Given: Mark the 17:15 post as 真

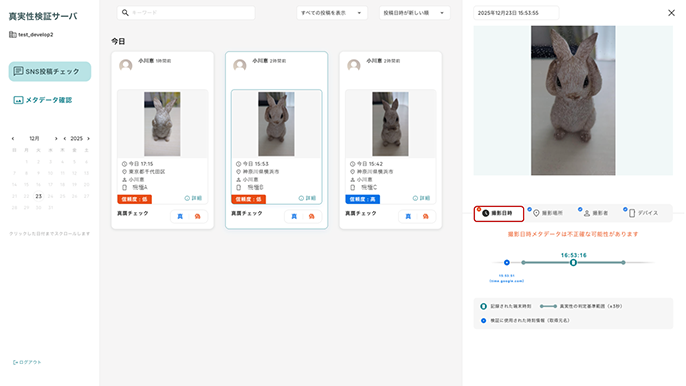Looking at the screenshot, I should [x=180, y=216].
